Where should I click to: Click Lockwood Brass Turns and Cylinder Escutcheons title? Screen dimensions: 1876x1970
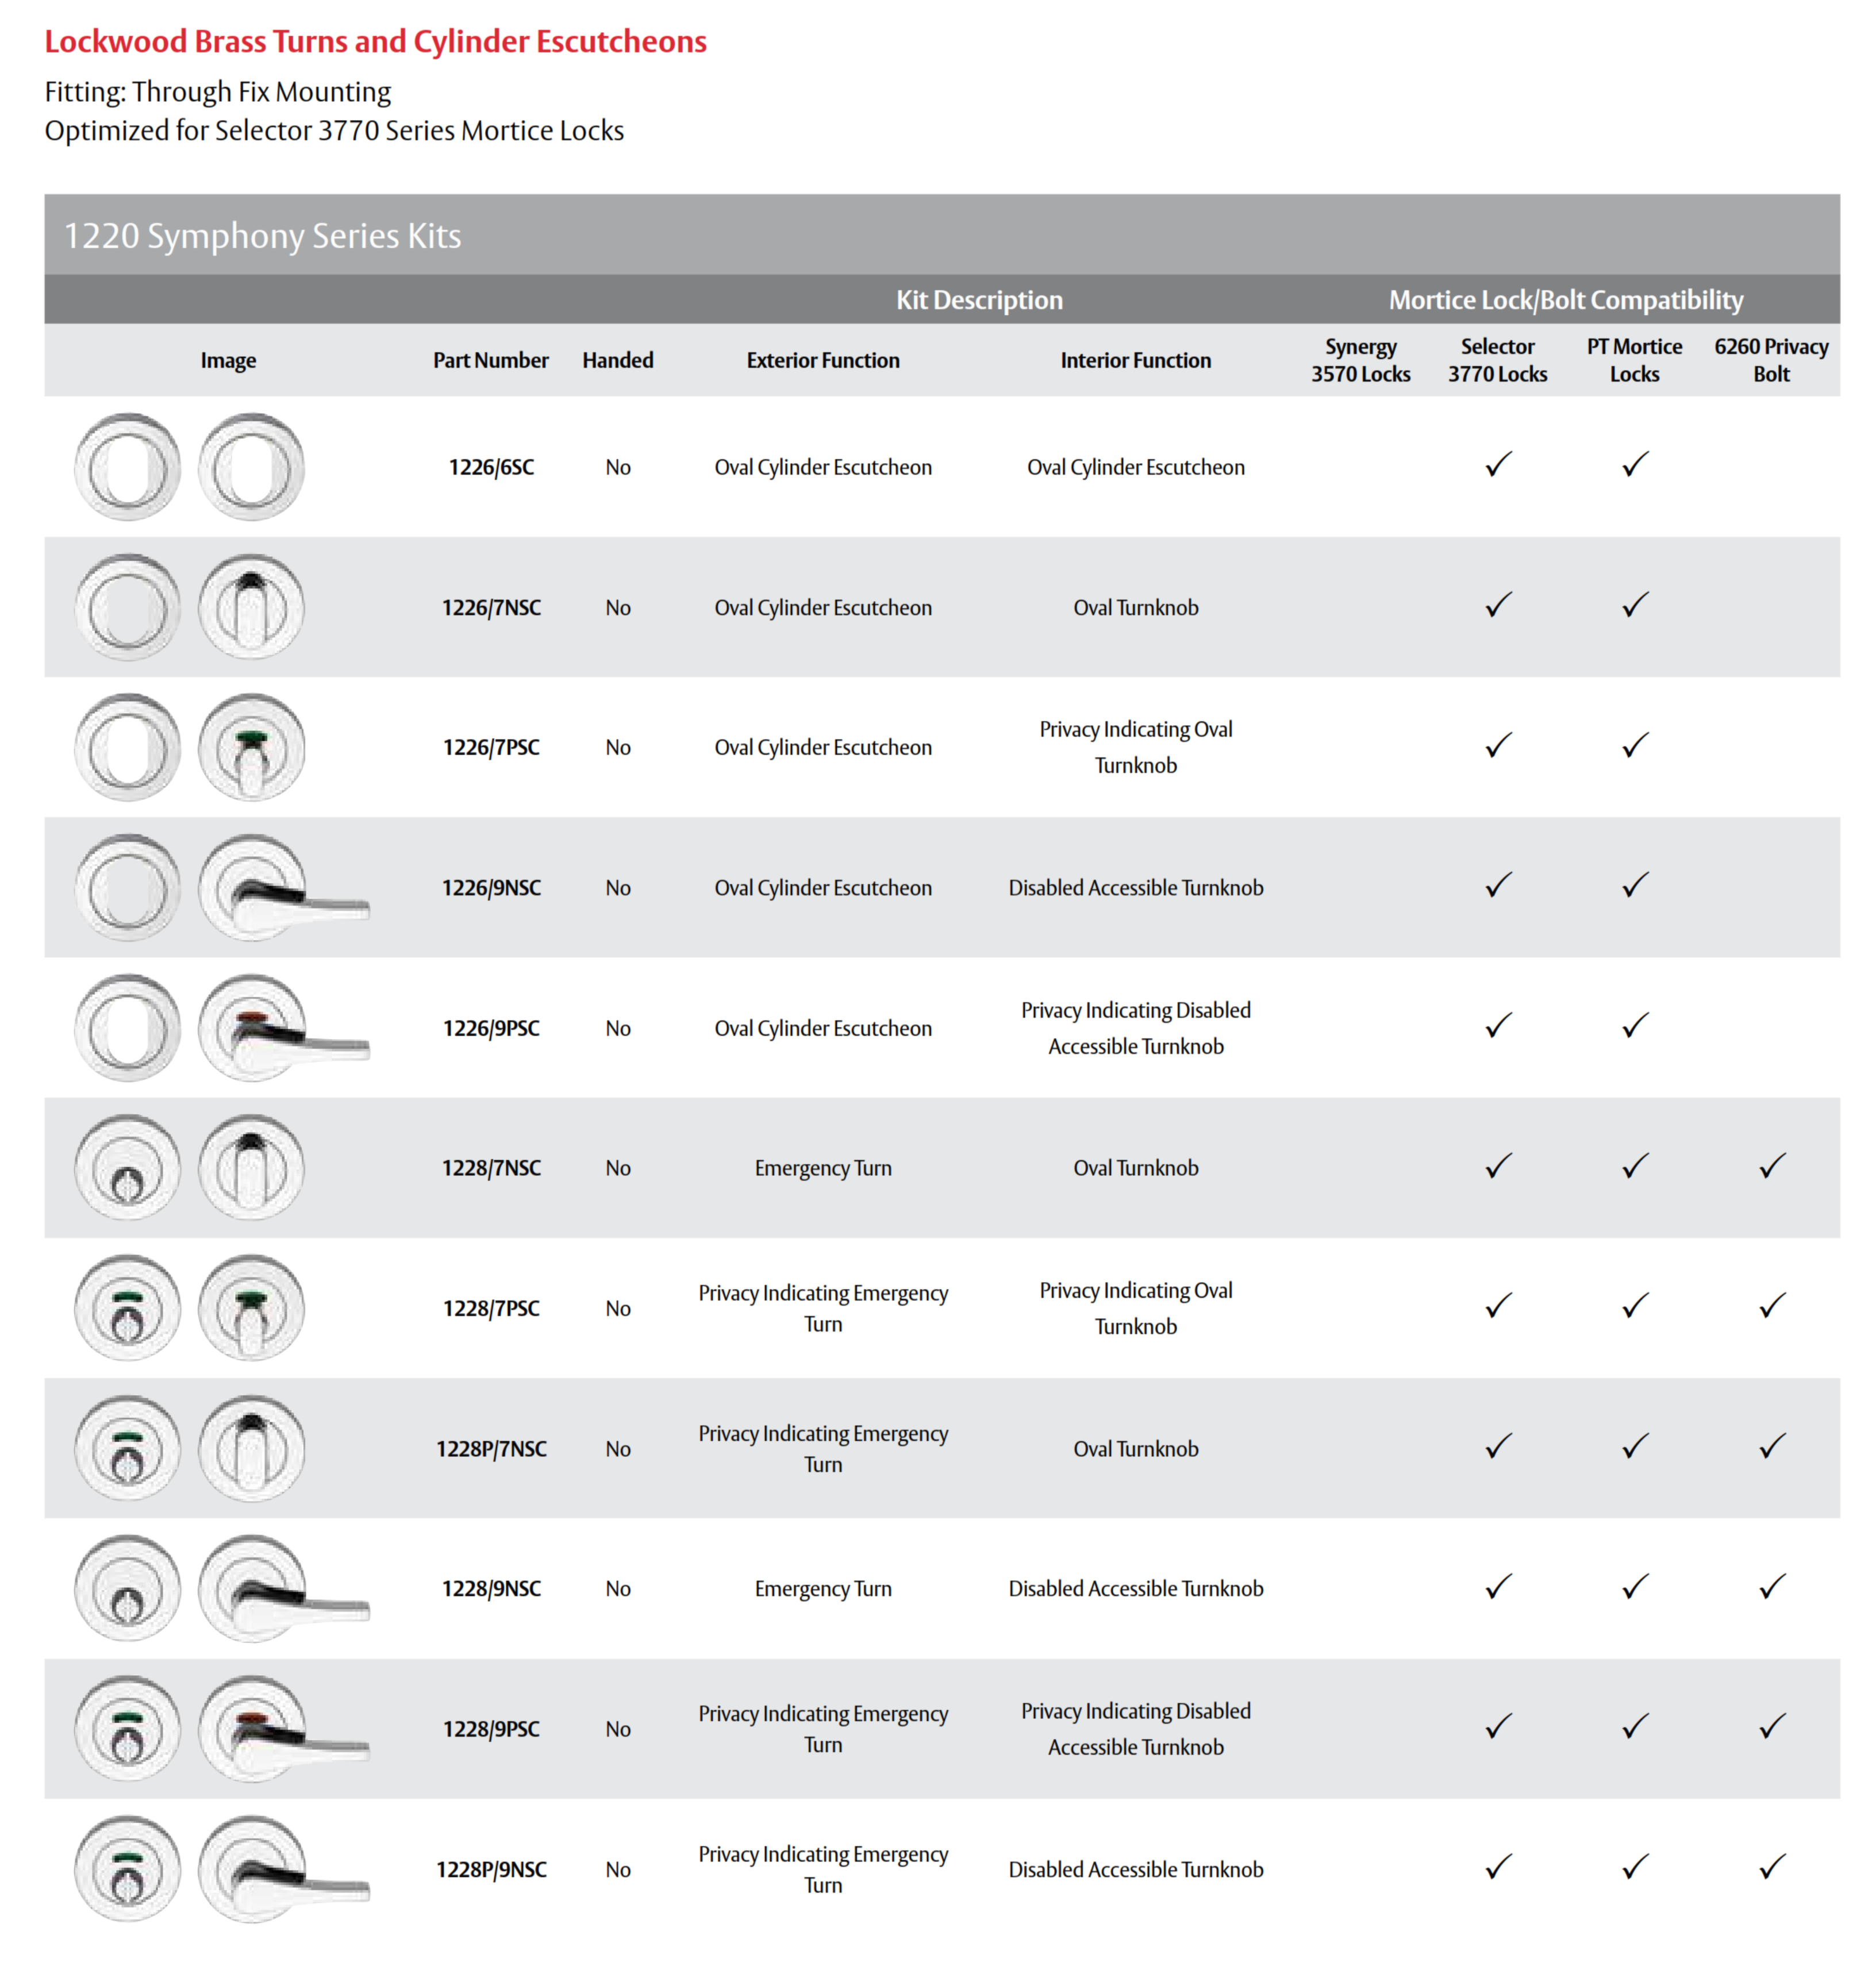pyautogui.click(x=375, y=42)
